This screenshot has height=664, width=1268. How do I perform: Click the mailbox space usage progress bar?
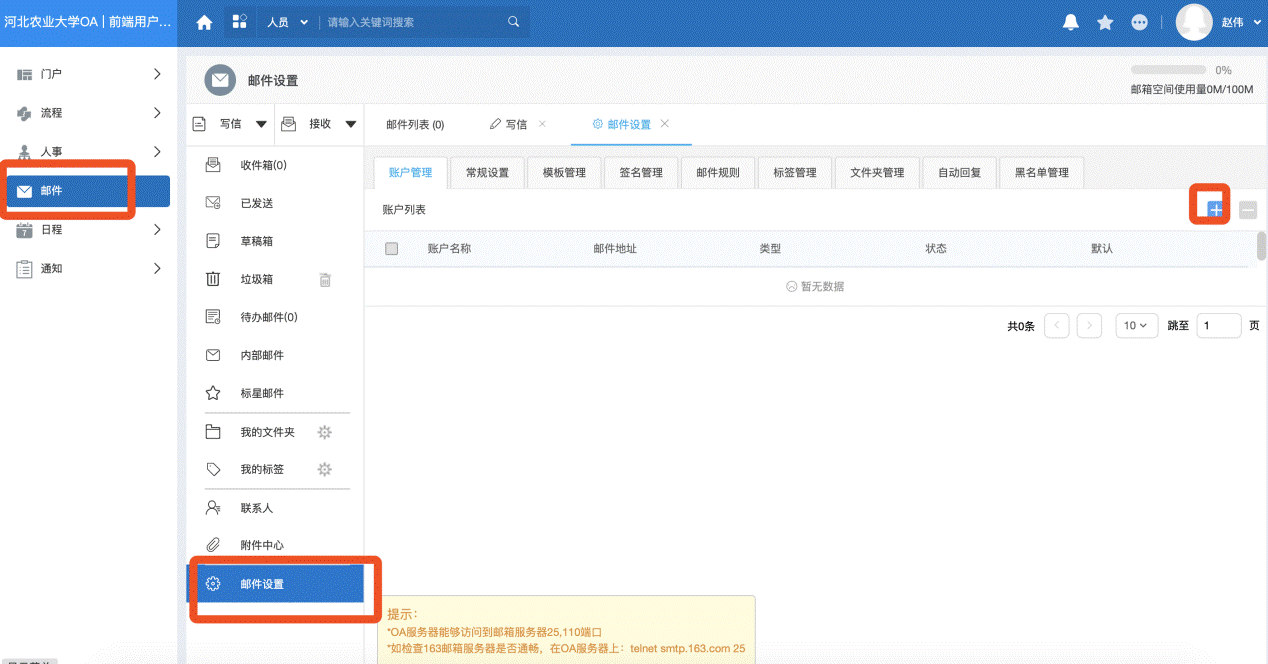(x=1168, y=70)
